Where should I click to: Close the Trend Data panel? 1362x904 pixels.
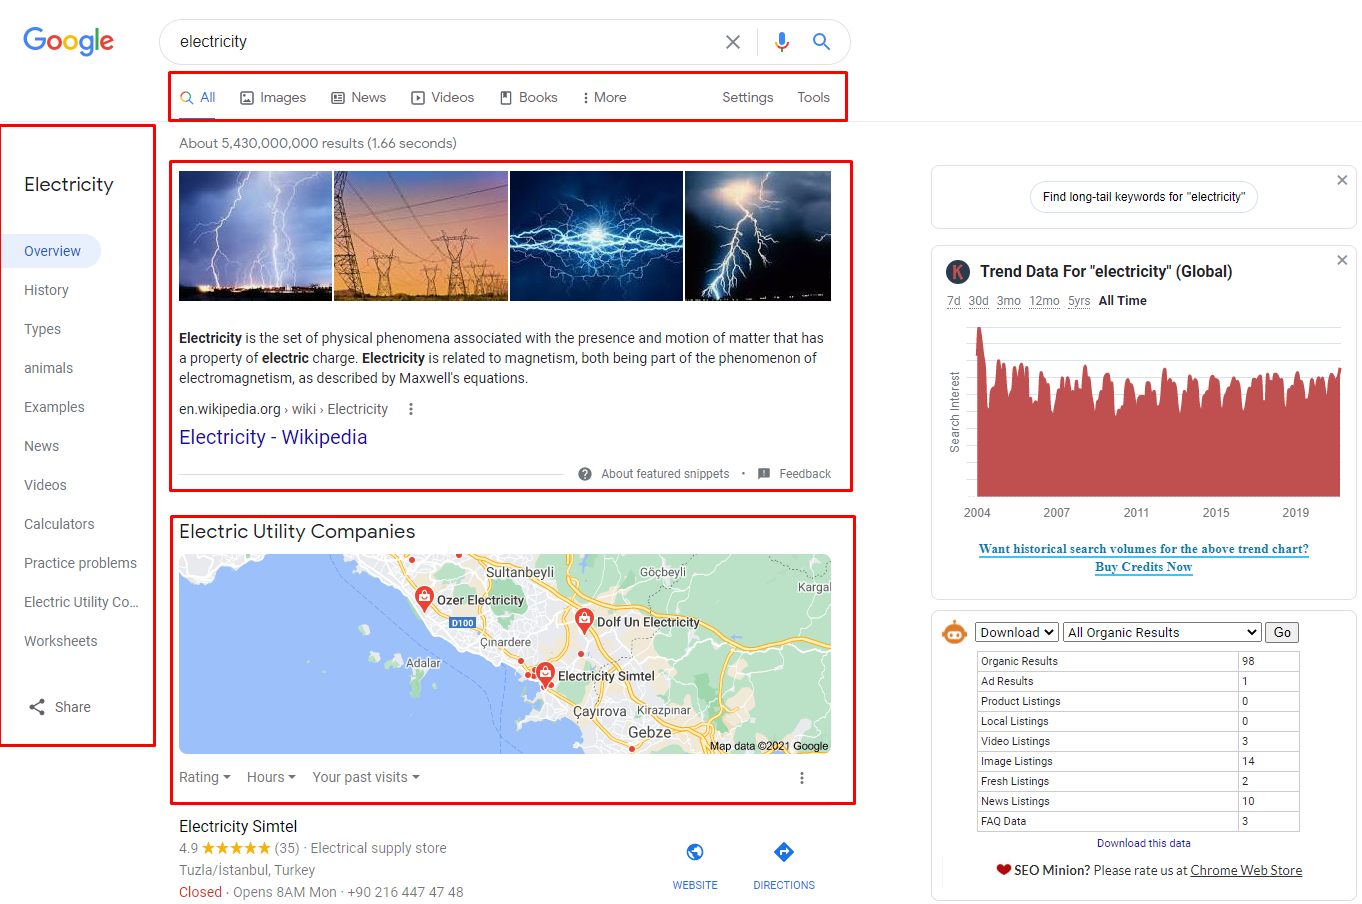pos(1342,260)
